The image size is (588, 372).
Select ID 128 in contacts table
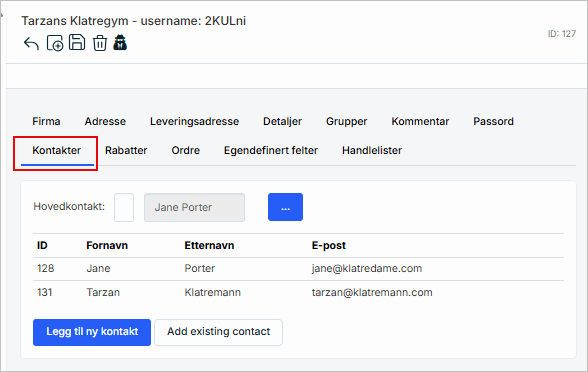pyautogui.click(x=45, y=268)
